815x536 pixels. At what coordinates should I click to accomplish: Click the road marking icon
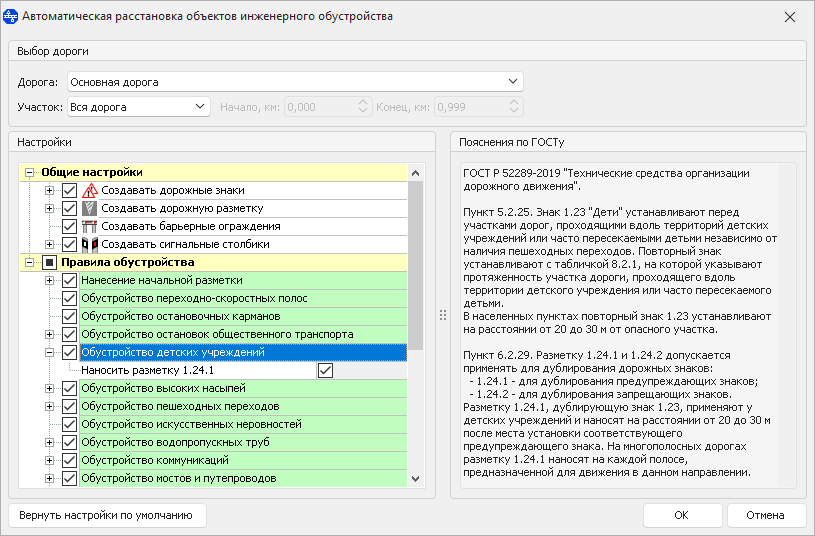click(x=89, y=208)
